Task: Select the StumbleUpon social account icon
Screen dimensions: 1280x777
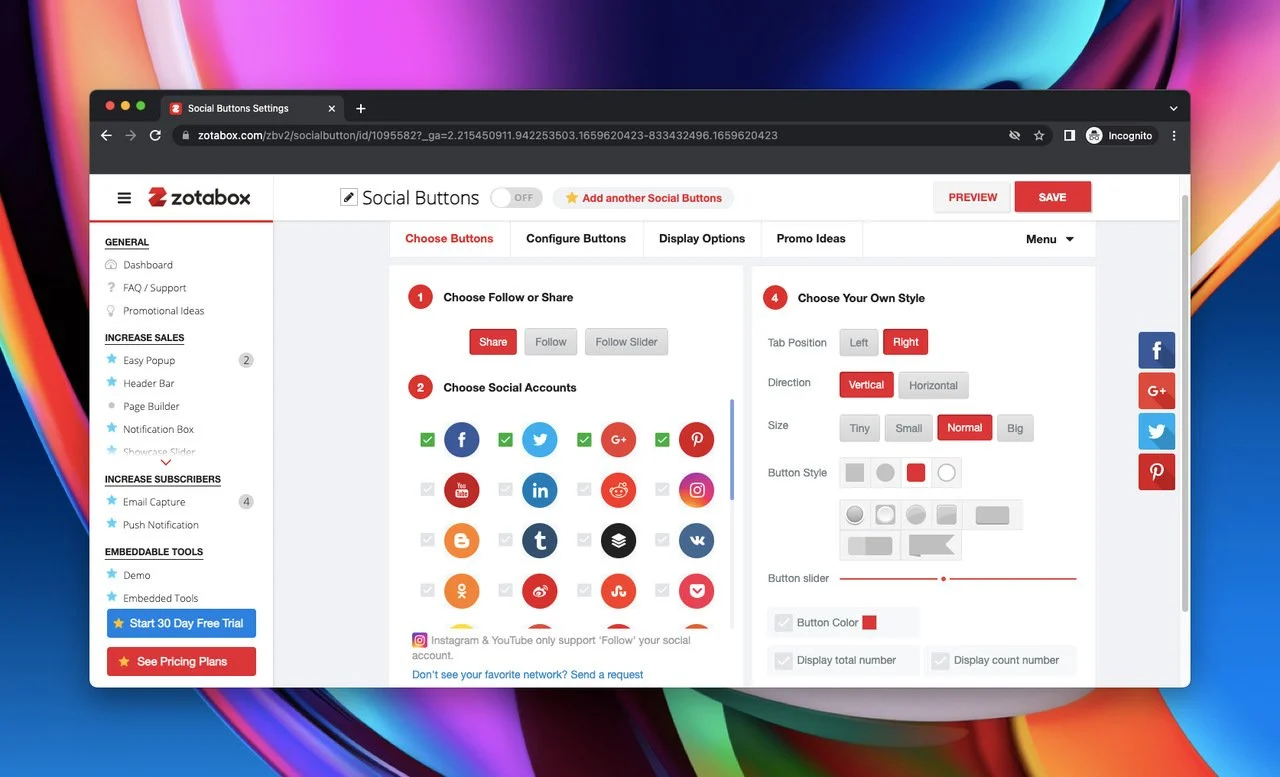Action: (618, 591)
